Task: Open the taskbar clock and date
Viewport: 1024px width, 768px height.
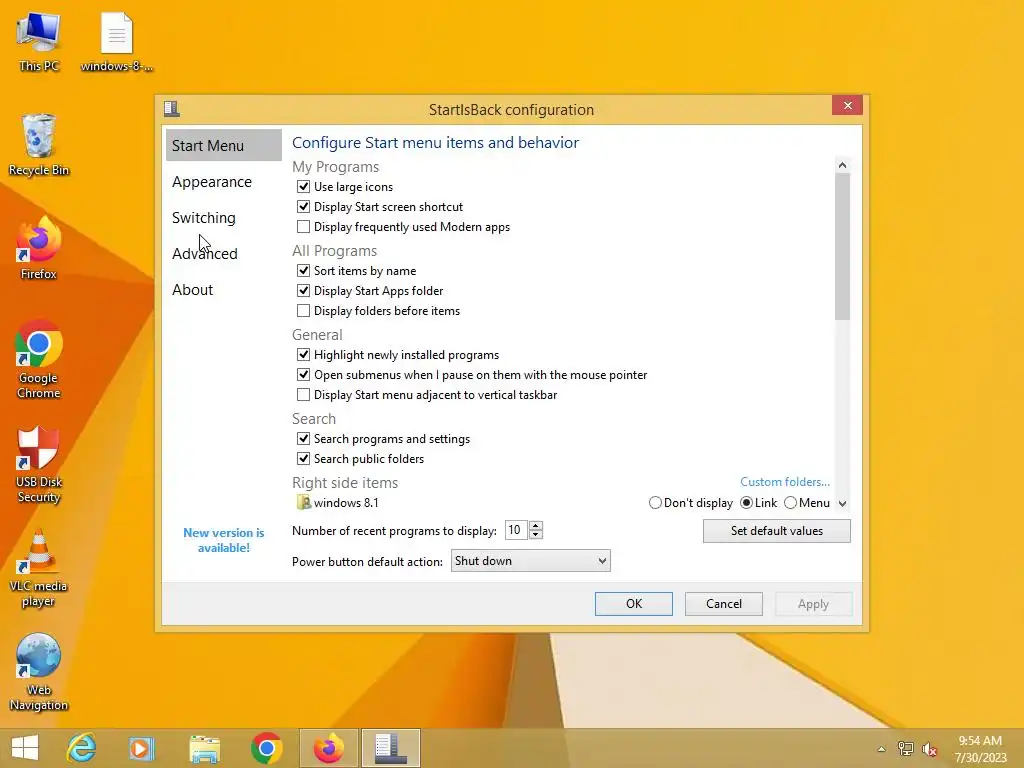Action: click(980, 748)
